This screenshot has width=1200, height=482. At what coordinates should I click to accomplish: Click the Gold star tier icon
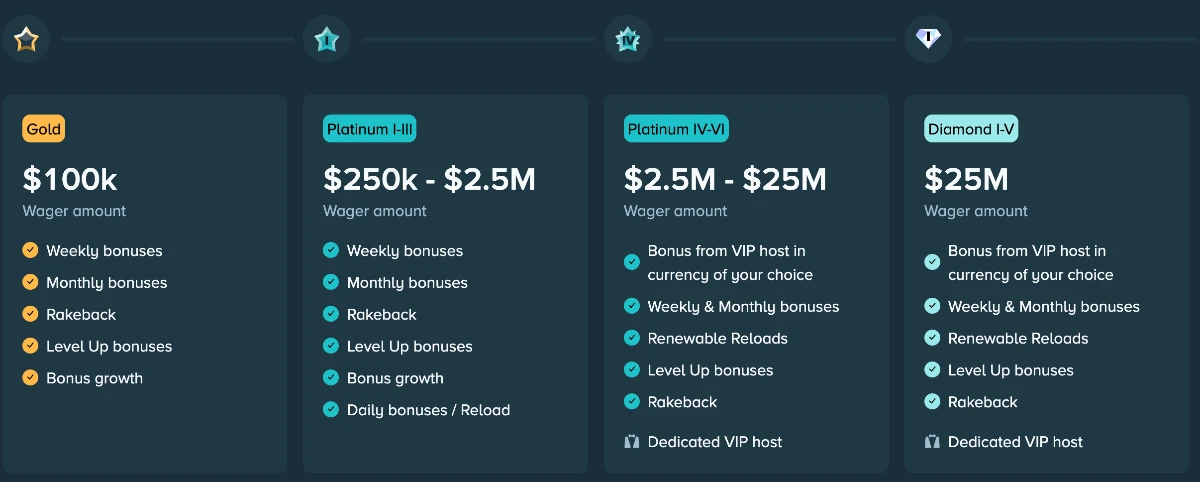[26, 40]
